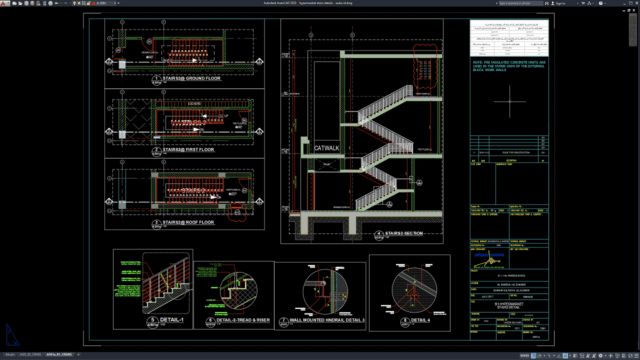The height and width of the screenshot is (360, 640).
Task: Click the Sign In link
Action: (x=561, y=3)
